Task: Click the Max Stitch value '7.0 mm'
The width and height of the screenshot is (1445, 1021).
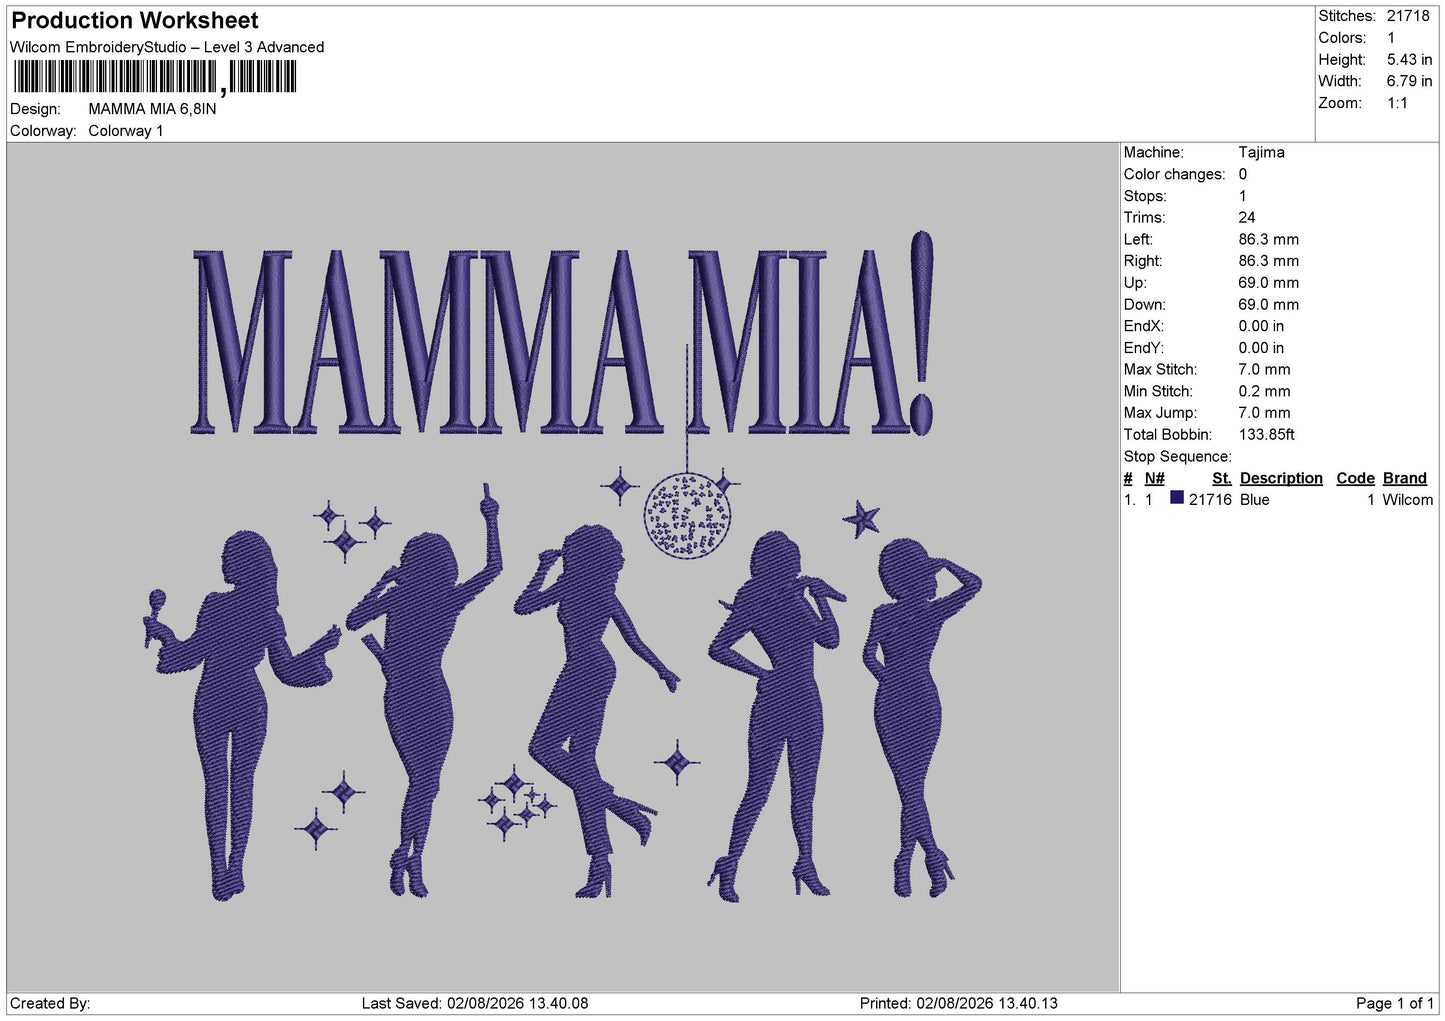Action: click(x=1264, y=369)
